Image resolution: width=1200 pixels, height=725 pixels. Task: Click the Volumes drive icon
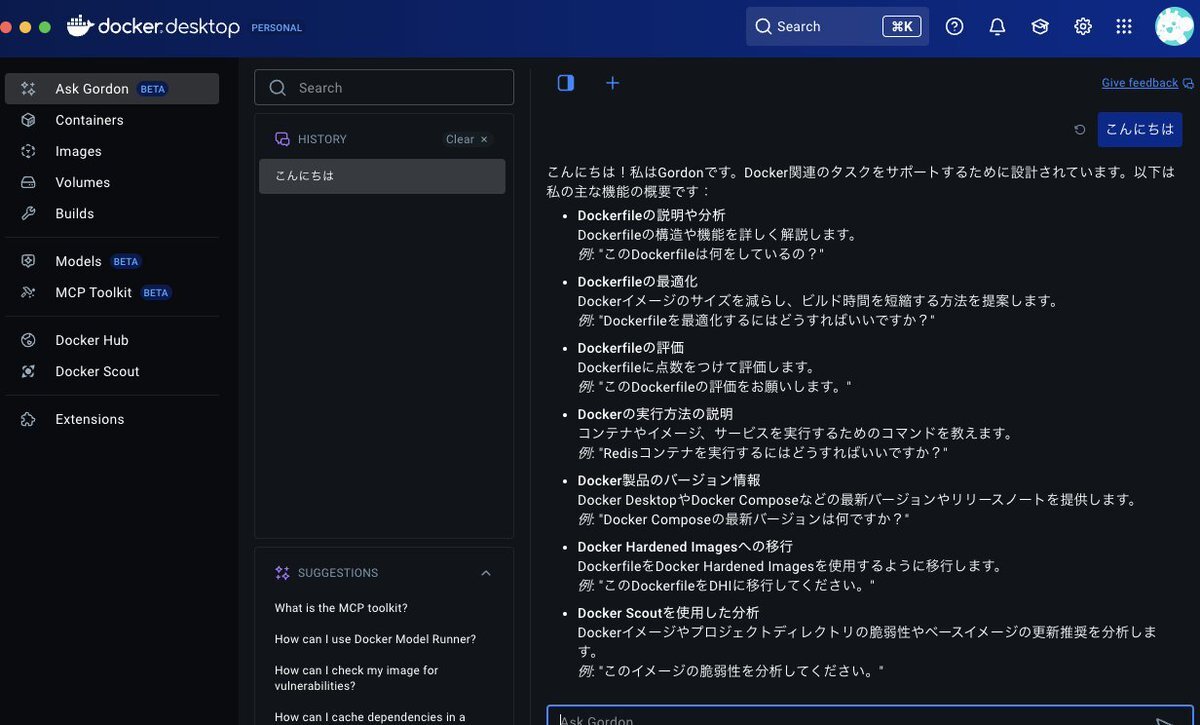click(x=29, y=182)
